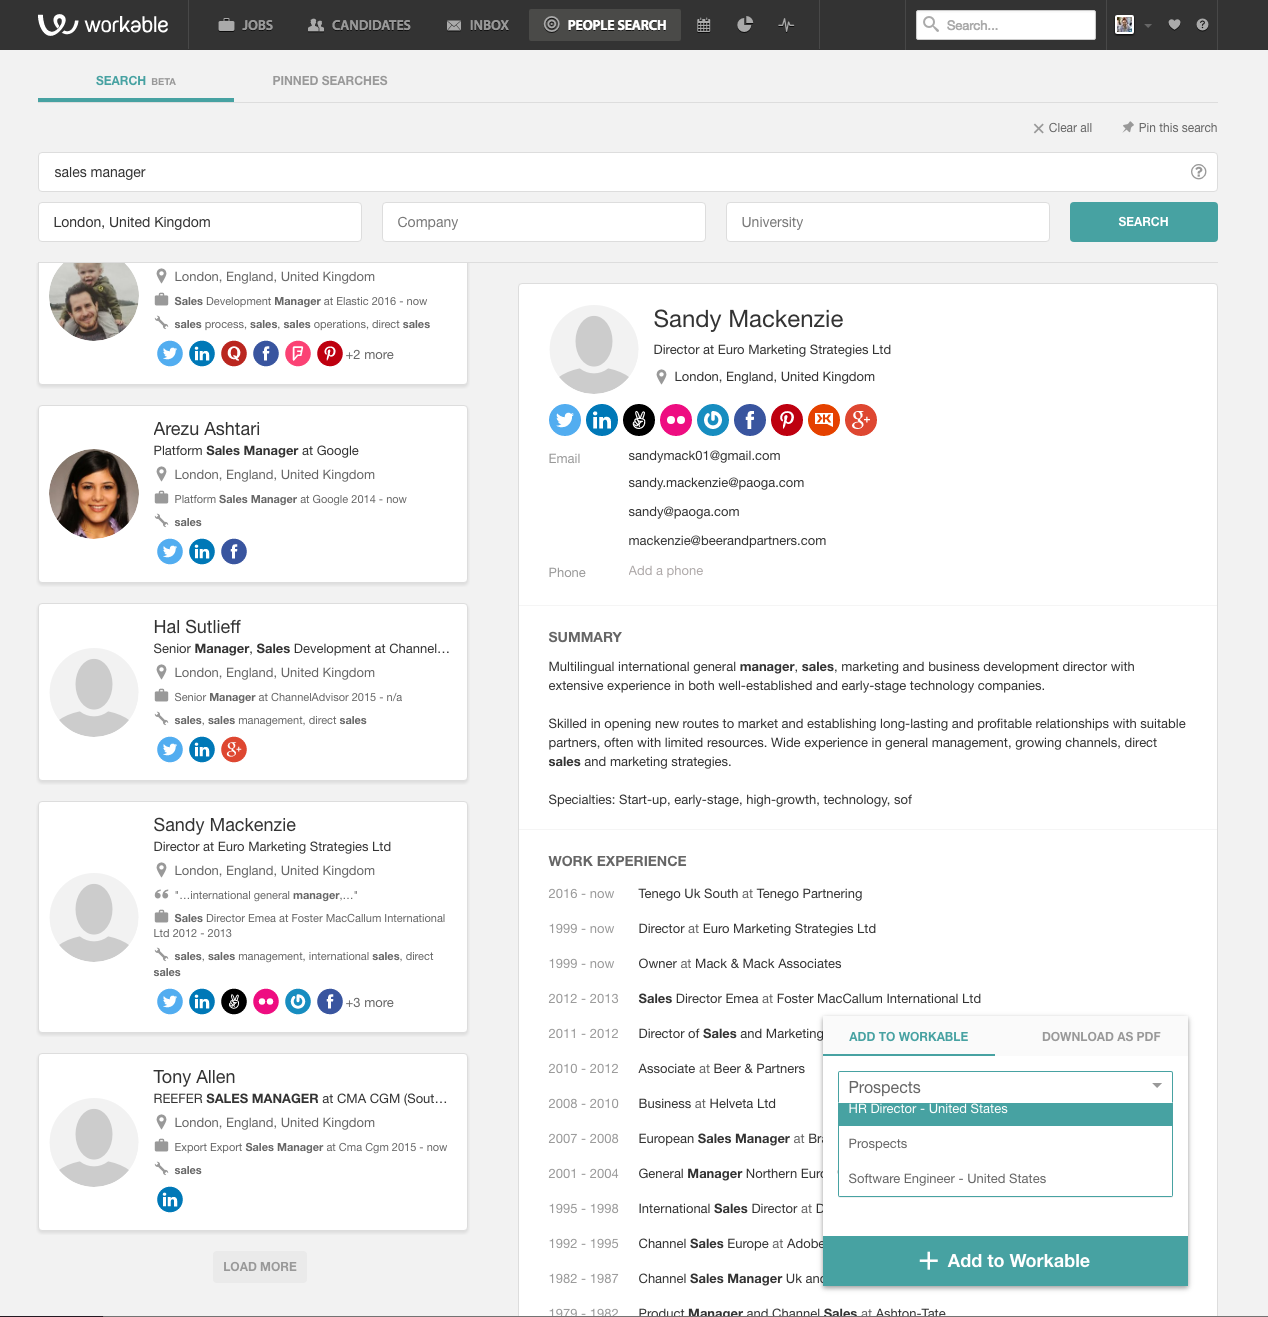Image resolution: width=1268 pixels, height=1317 pixels.
Task: Click Add a phone link
Action: (665, 571)
